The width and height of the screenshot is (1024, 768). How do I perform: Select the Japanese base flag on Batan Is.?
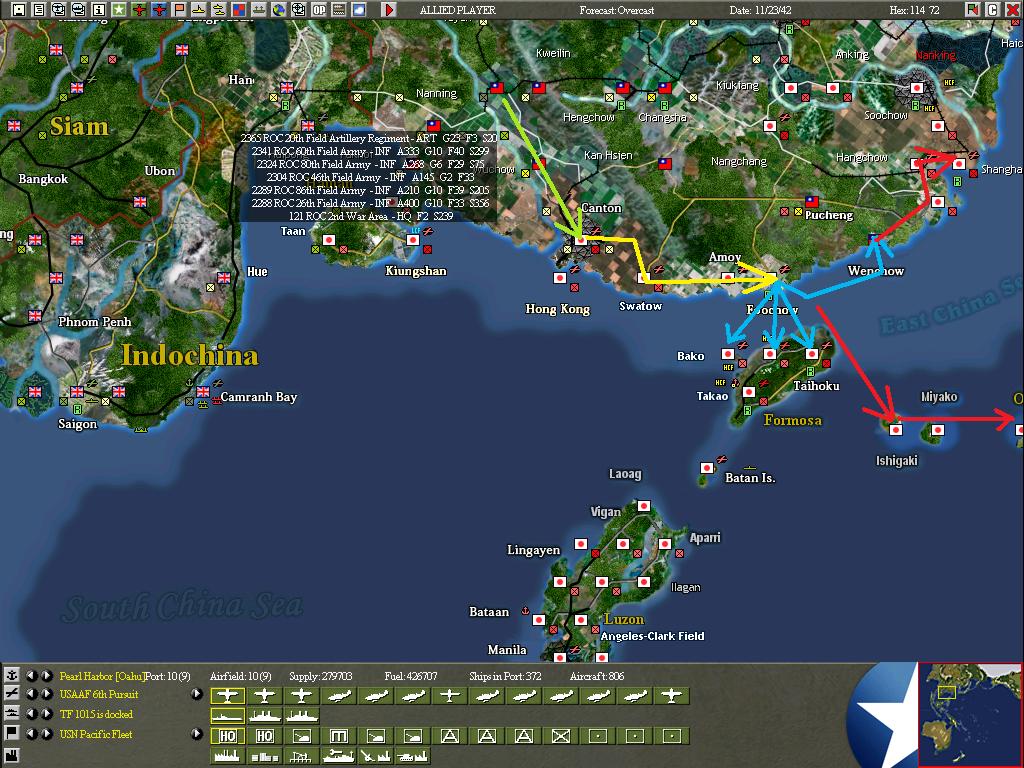707,468
